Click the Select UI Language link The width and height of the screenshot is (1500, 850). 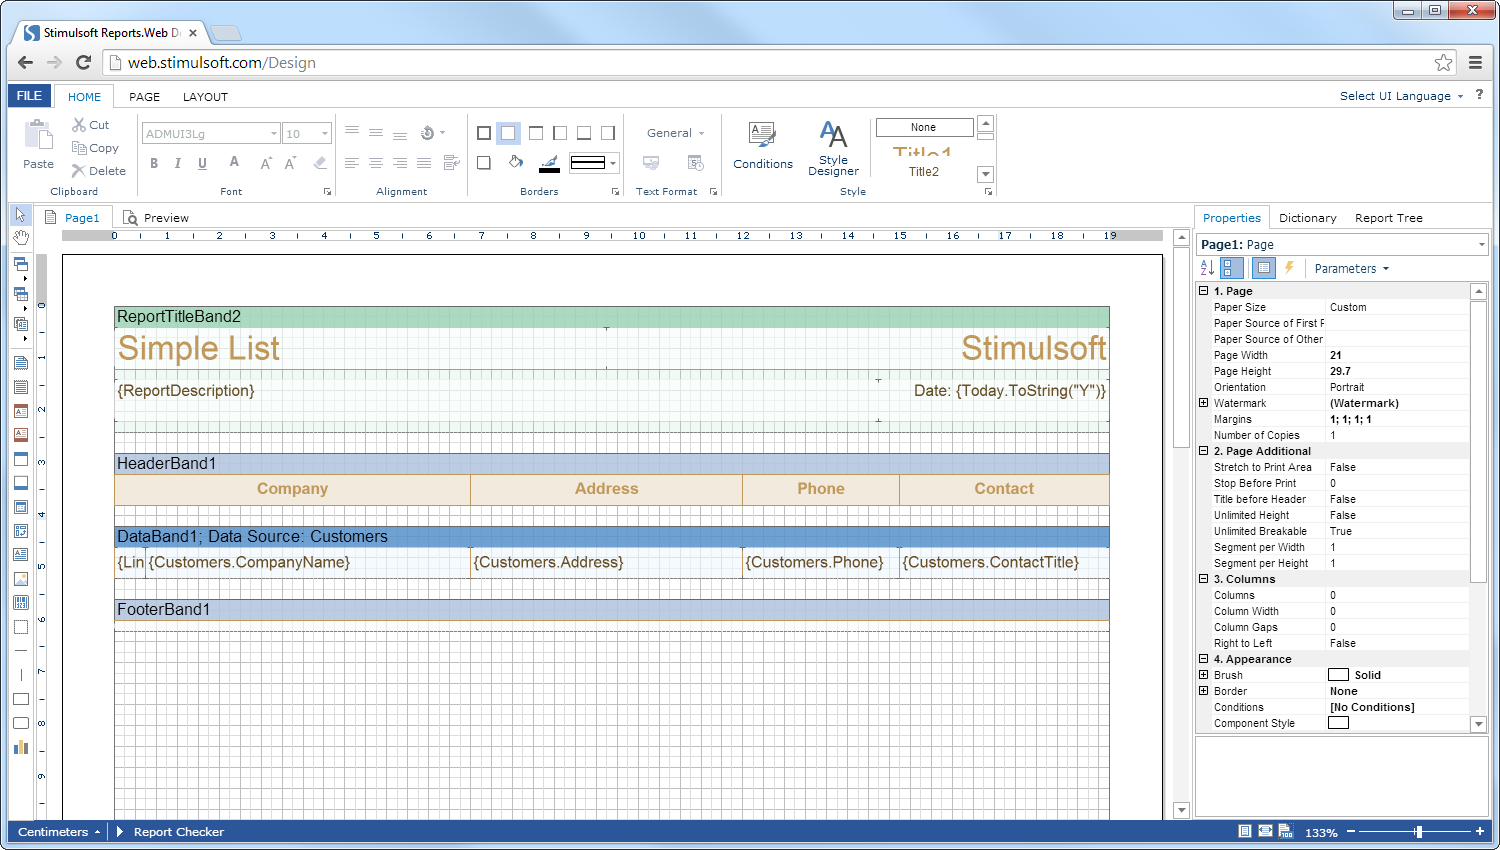pos(1394,96)
